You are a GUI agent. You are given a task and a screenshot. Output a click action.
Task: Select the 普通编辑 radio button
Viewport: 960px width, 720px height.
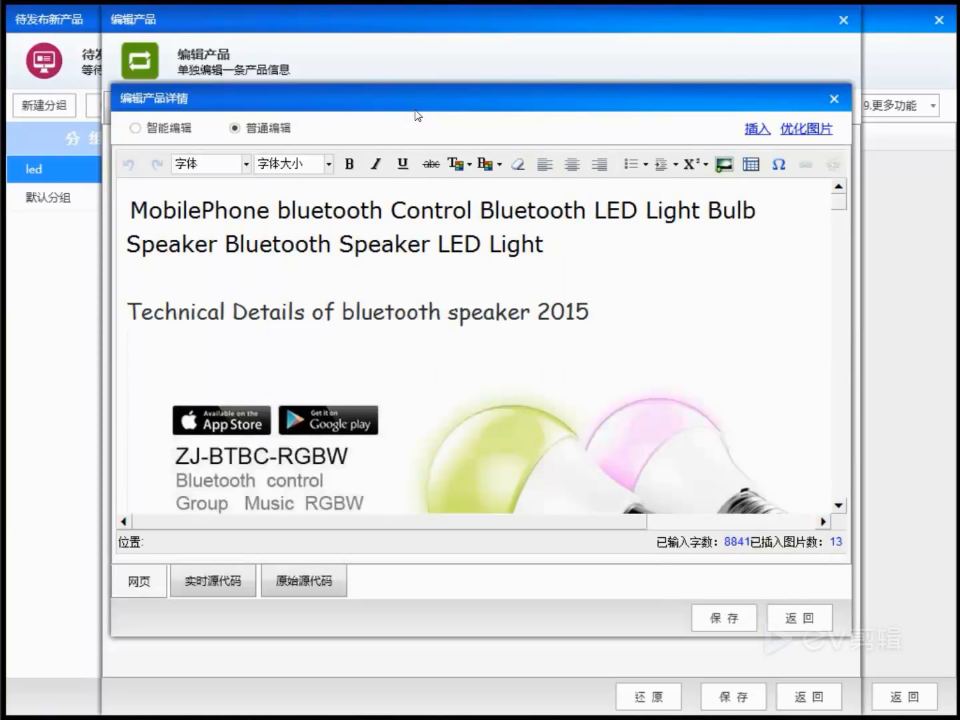tap(234, 128)
